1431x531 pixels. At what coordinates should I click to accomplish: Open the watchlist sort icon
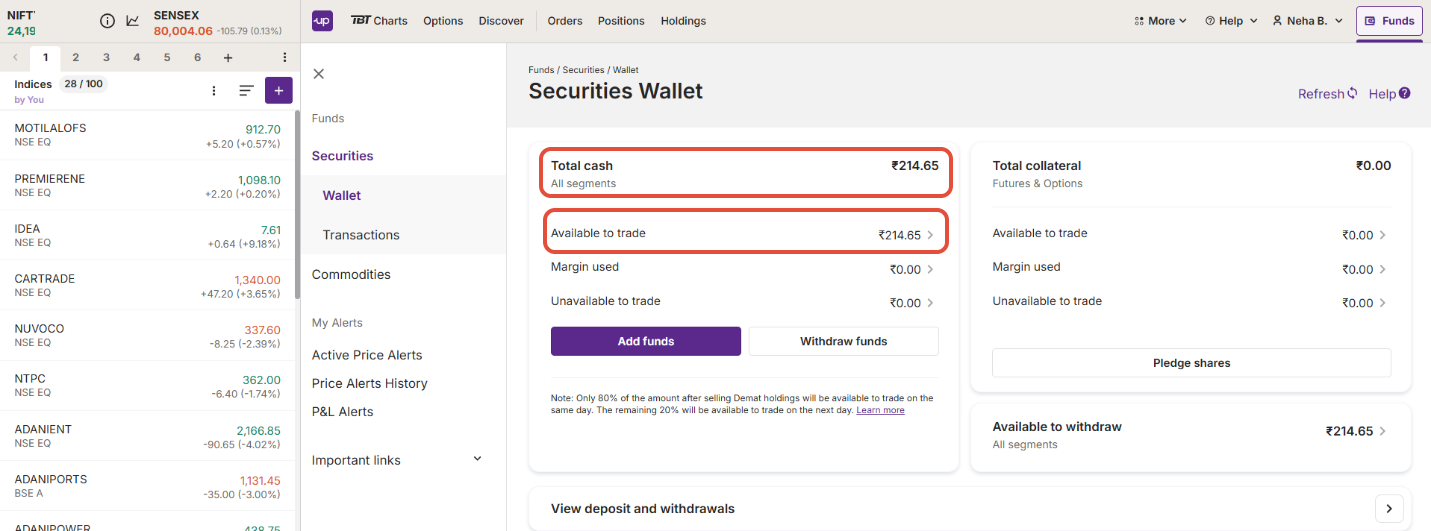246,90
